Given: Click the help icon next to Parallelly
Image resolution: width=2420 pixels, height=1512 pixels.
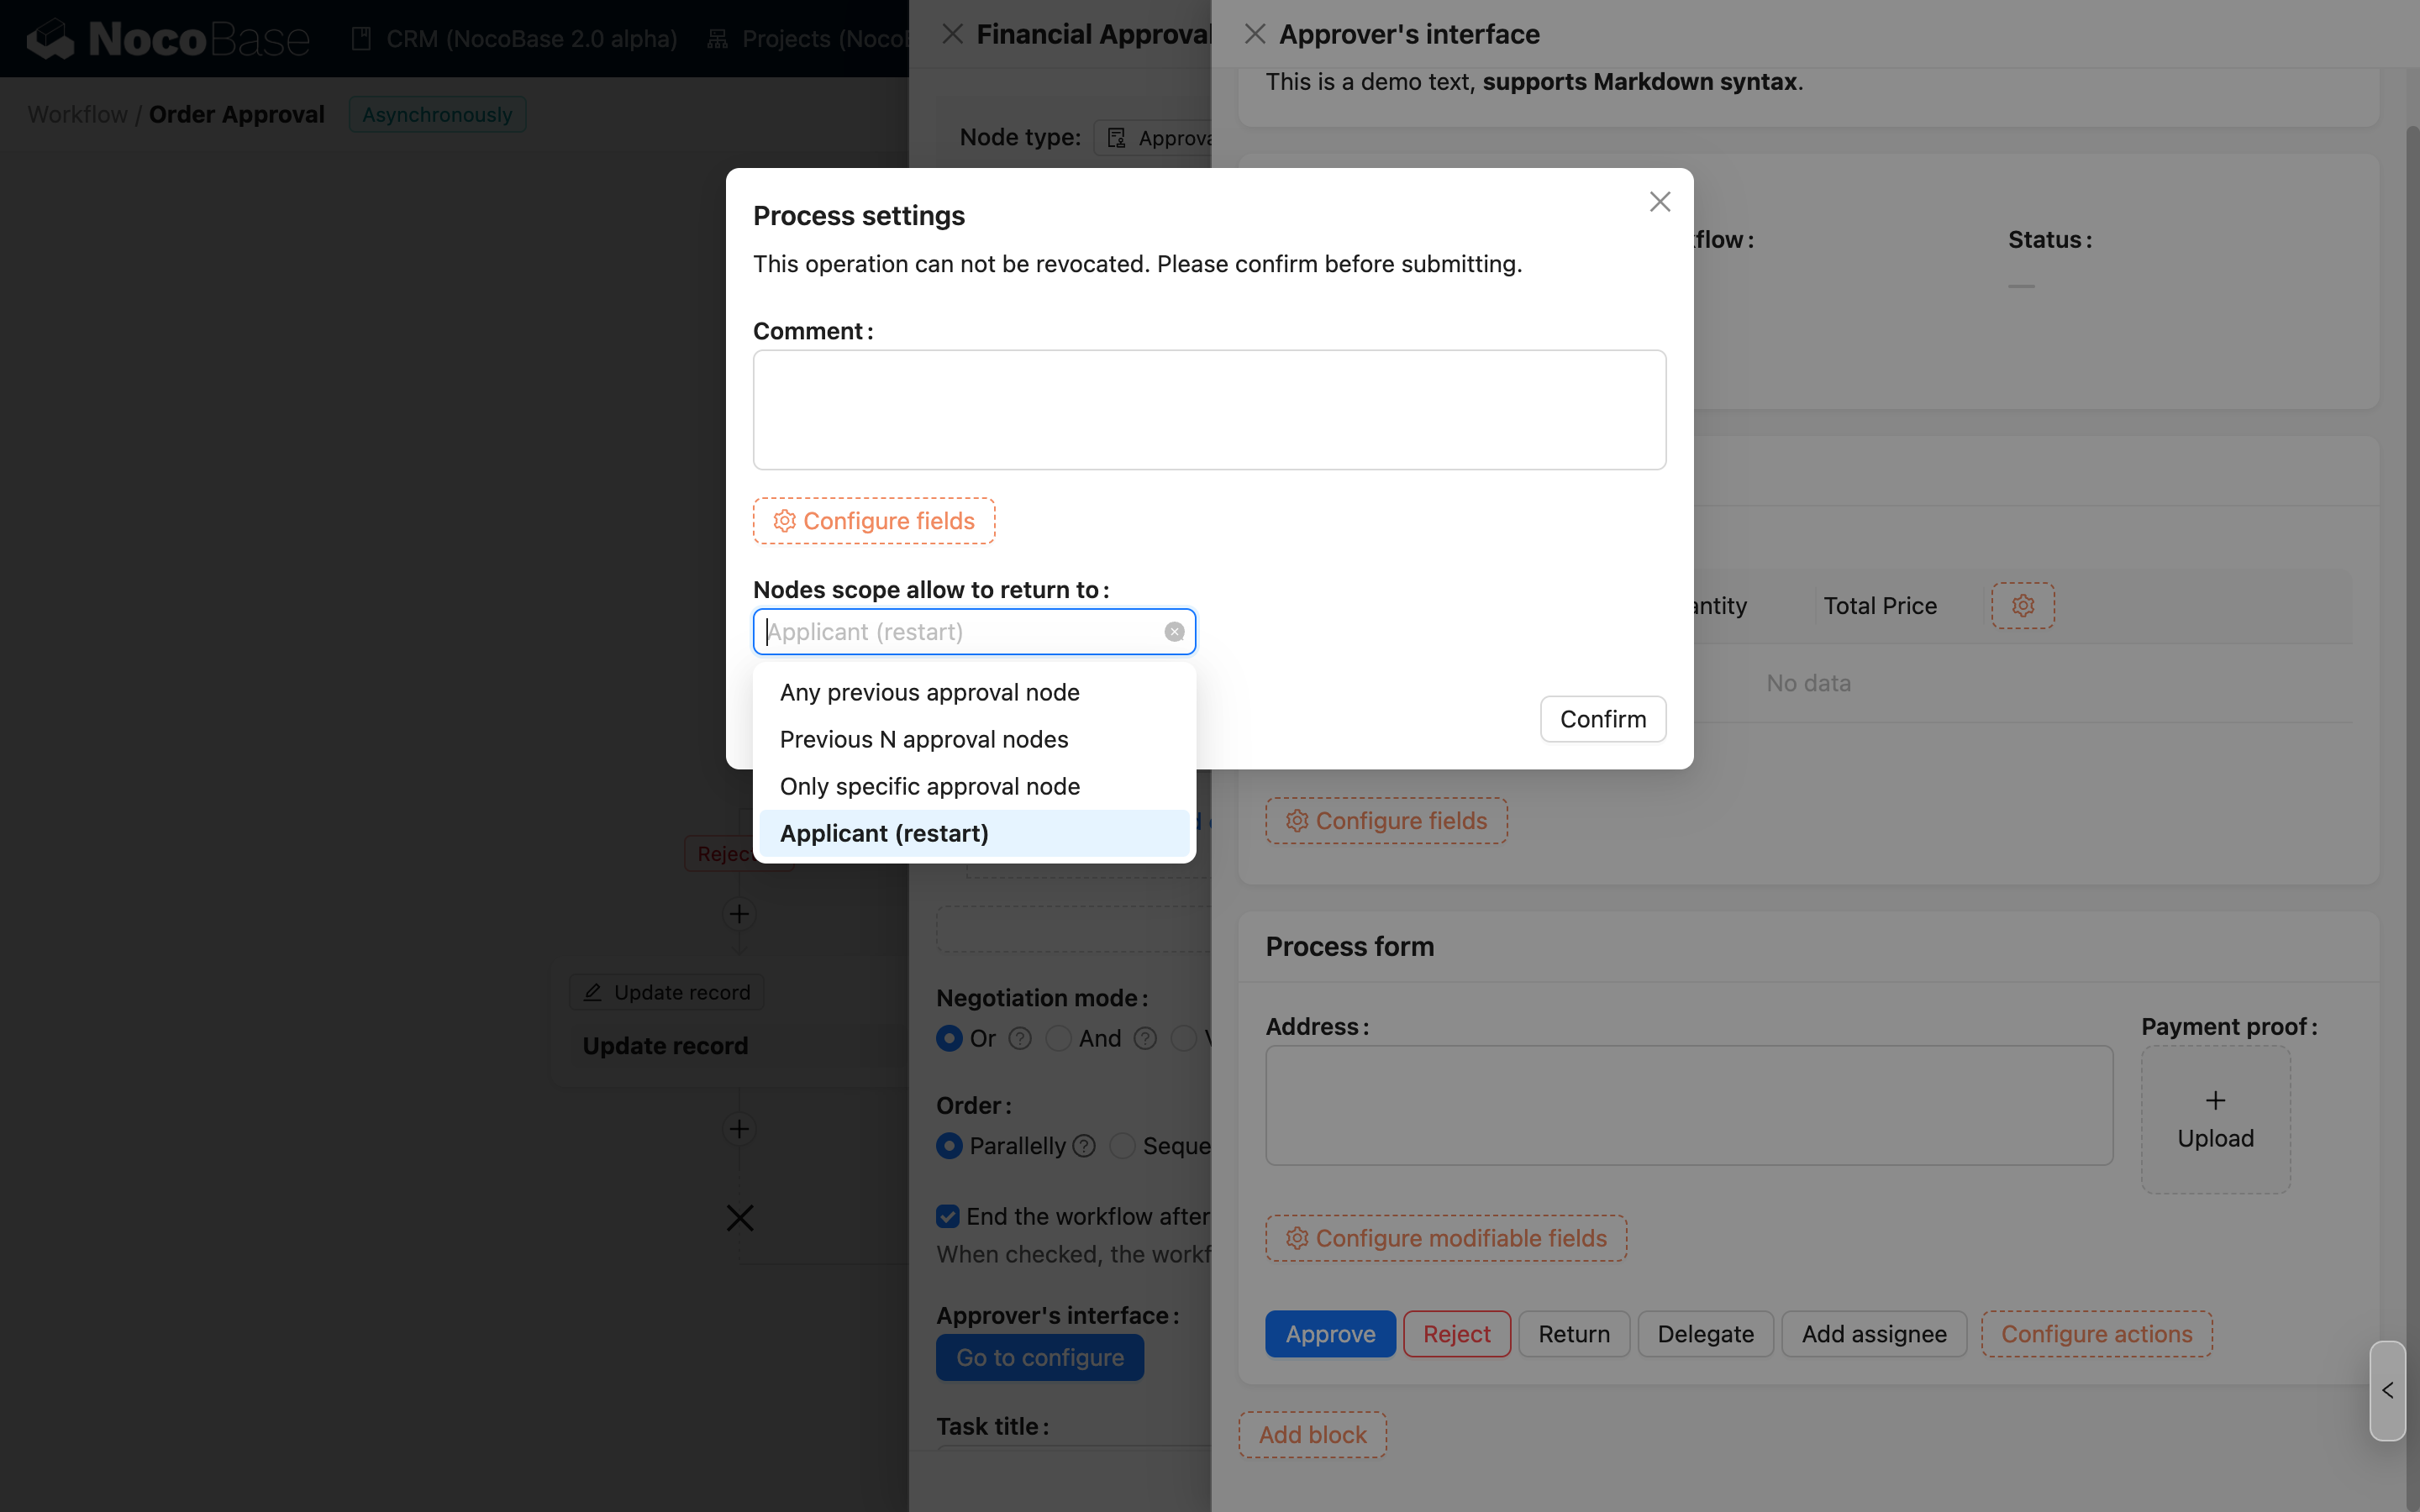Looking at the screenshot, I should click(1084, 1146).
